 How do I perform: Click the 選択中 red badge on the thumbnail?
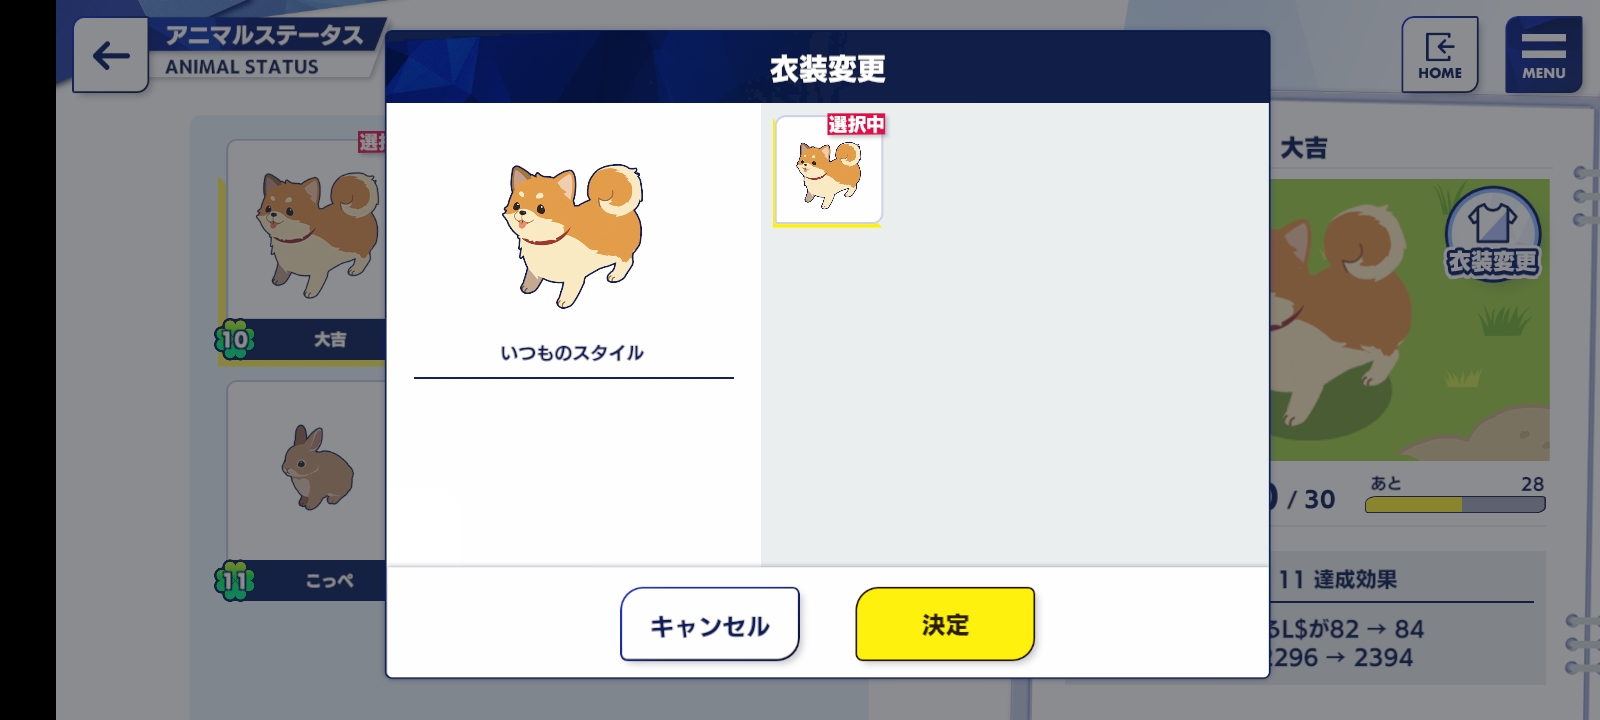(856, 124)
